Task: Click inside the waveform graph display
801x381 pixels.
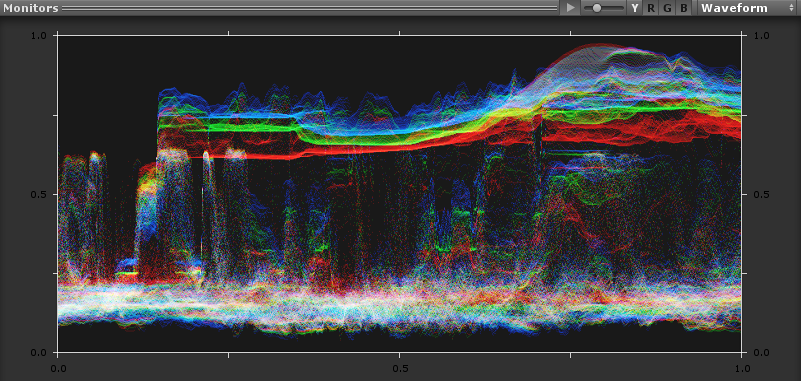Action: [399, 194]
